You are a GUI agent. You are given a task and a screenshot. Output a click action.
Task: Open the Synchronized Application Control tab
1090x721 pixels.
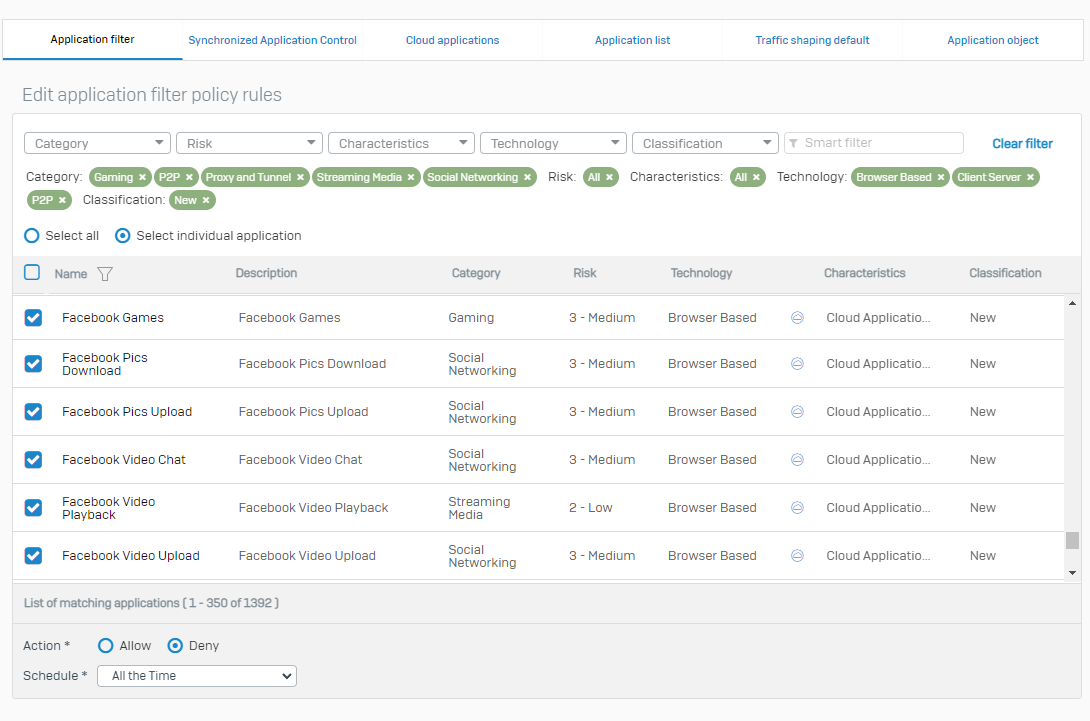[272, 40]
